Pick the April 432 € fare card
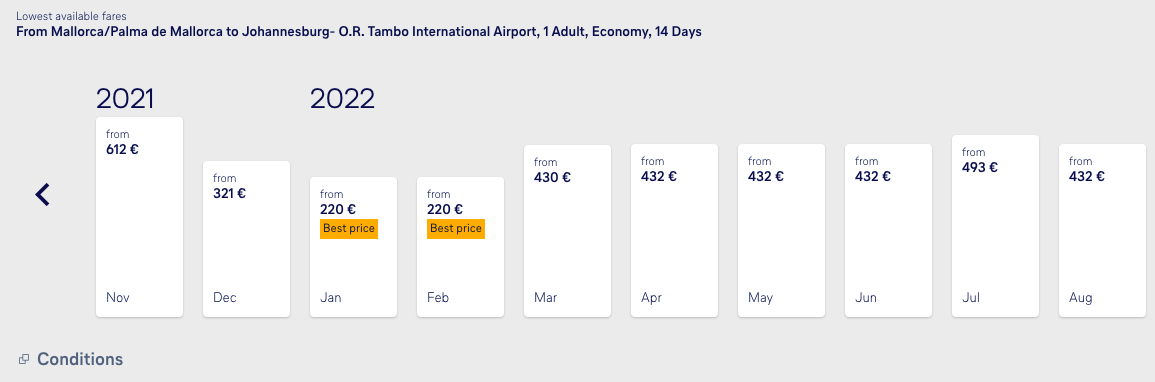The height and width of the screenshot is (382, 1155). tap(674, 231)
